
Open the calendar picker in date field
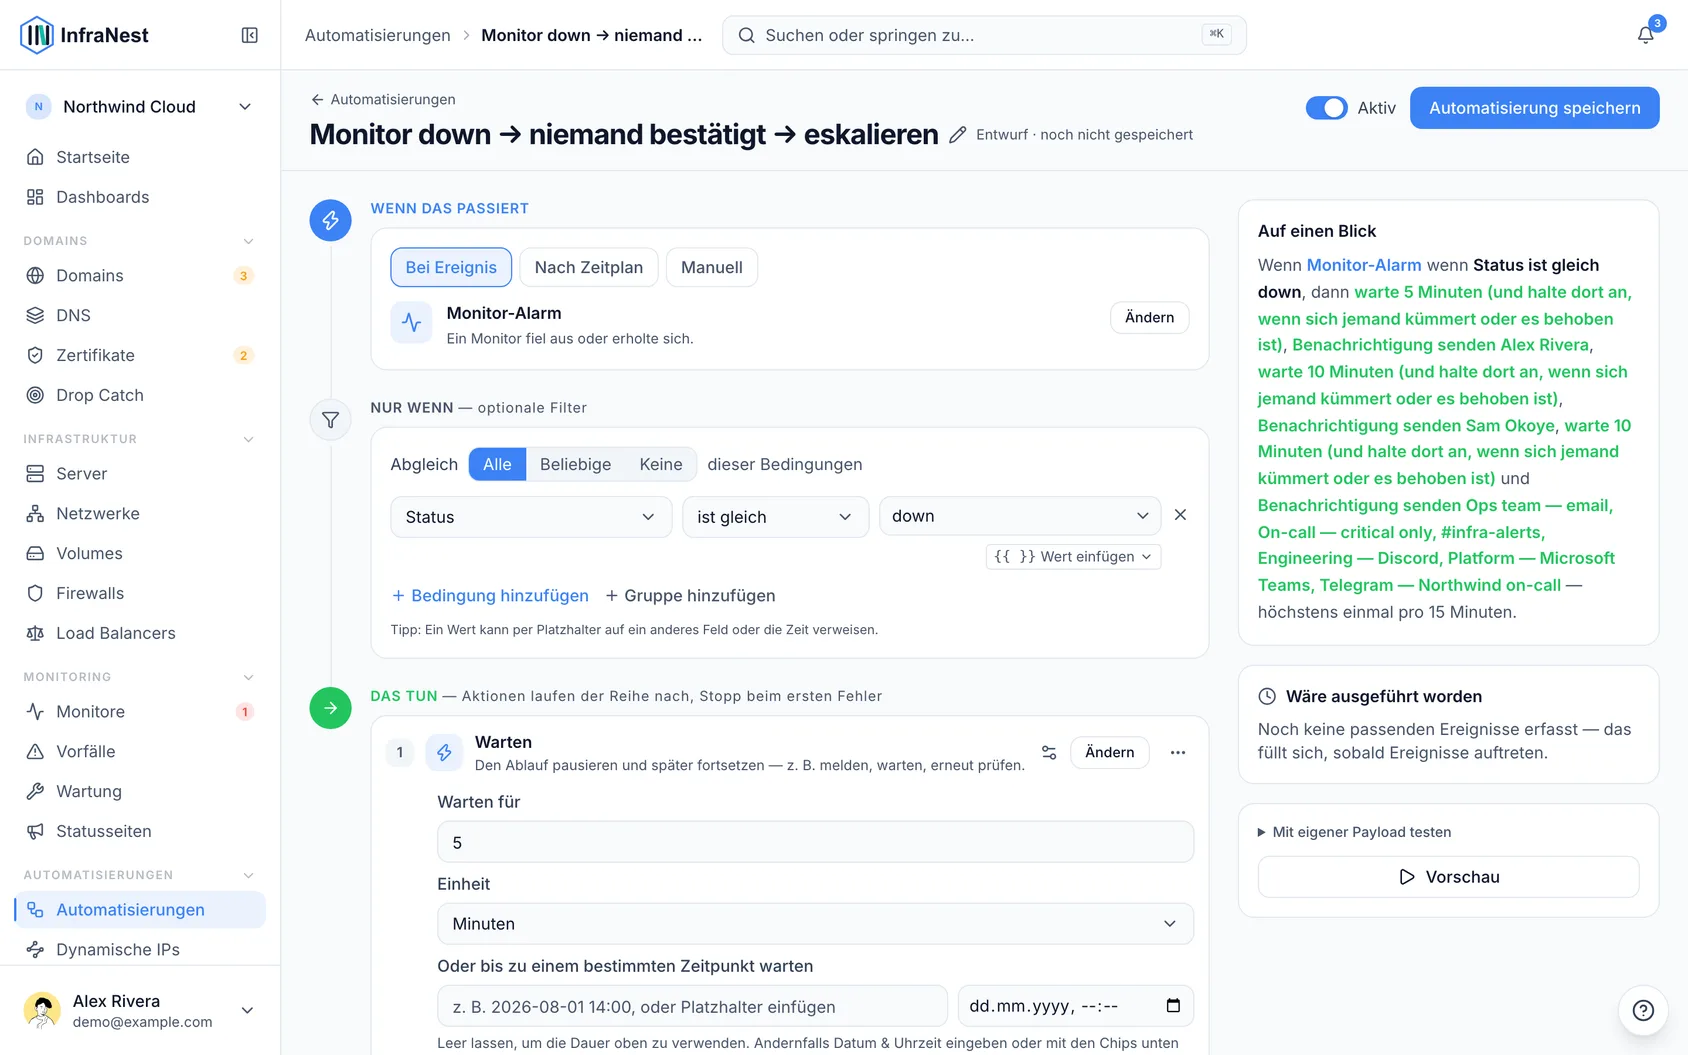[x=1173, y=1006]
